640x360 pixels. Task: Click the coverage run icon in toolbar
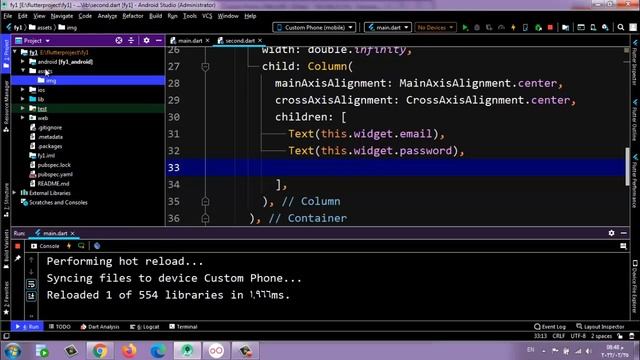(x=489, y=27)
